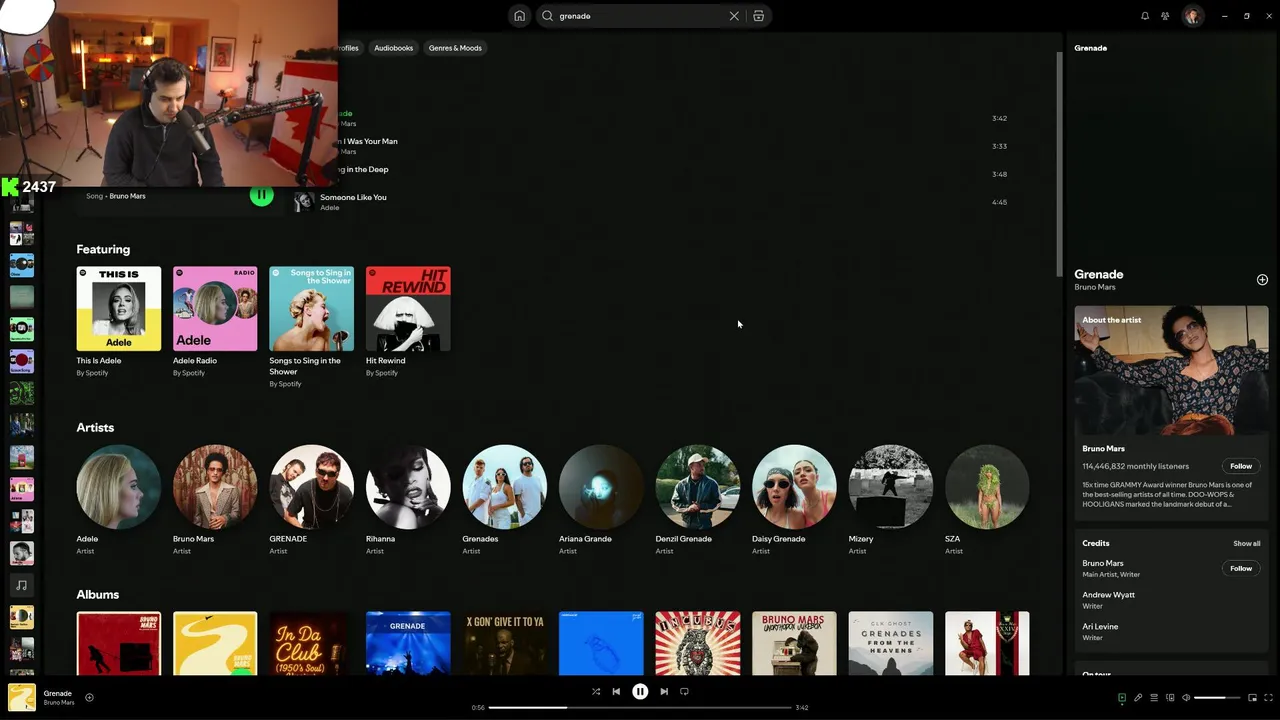This screenshot has height=720, width=1280.
Task: Filter results by Genres & Moods
Action: pos(455,48)
